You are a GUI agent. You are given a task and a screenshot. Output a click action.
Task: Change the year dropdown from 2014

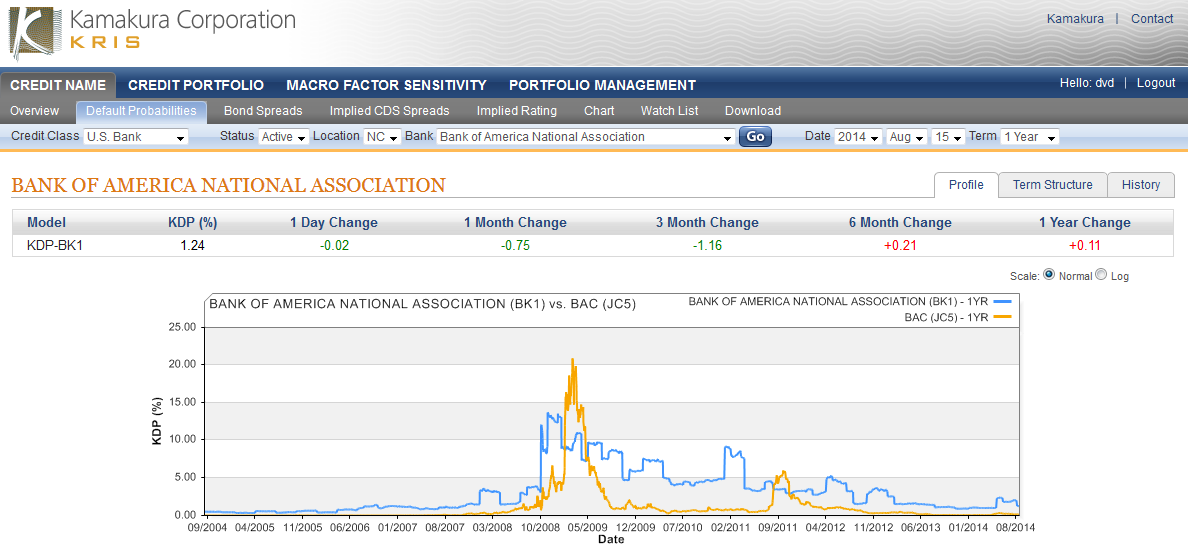[858, 137]
